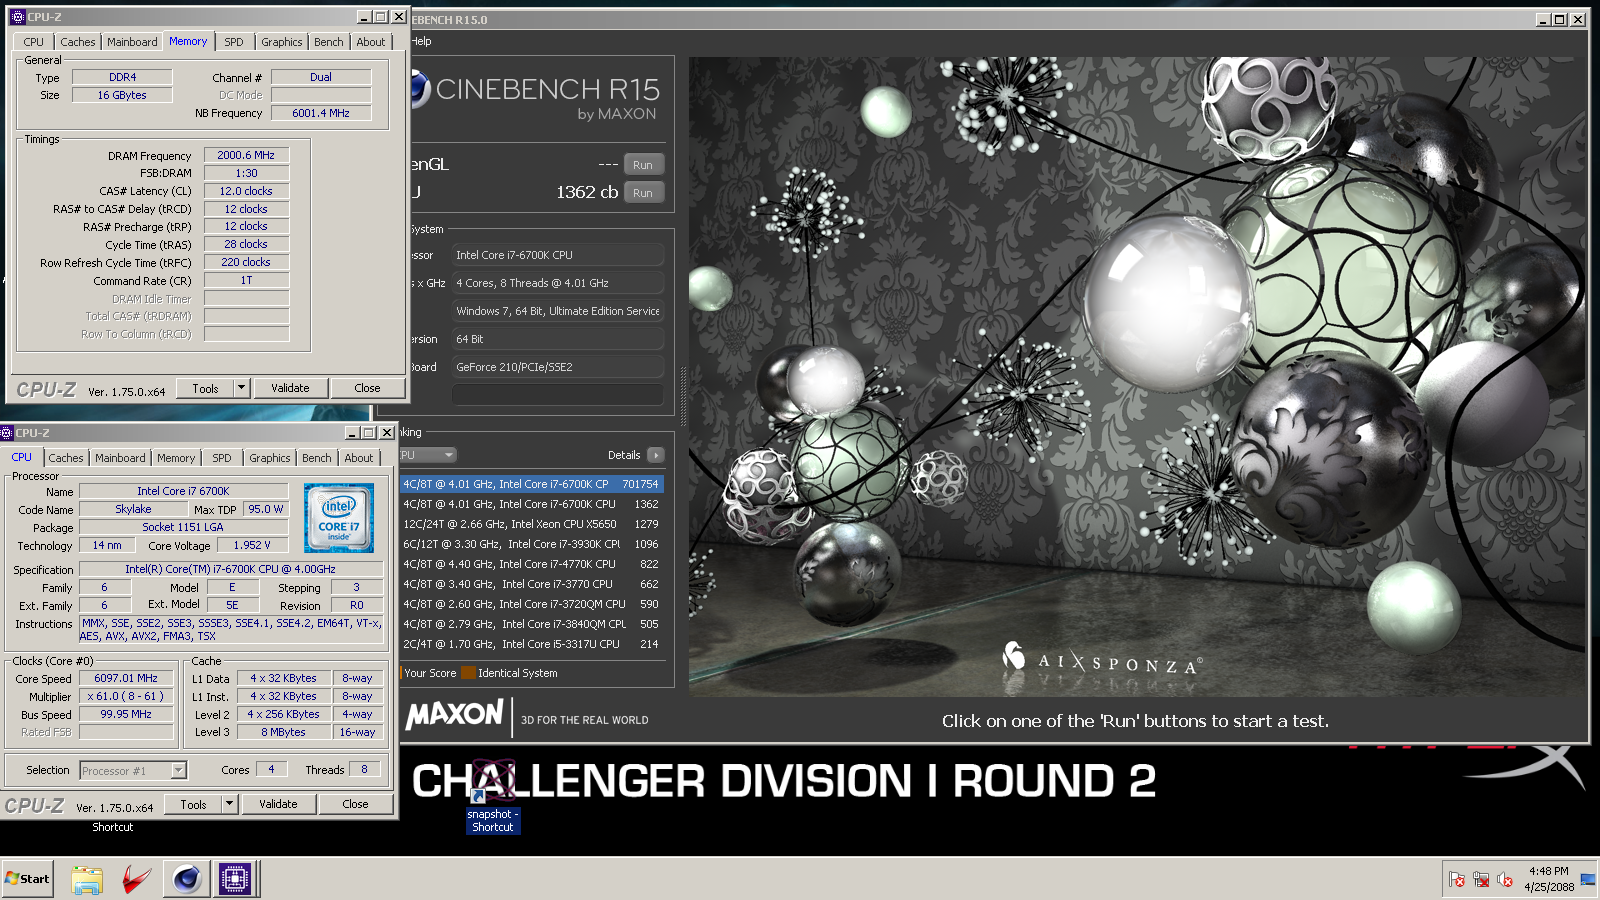
Task: Click the show desktop tray icon
Action: 1588,879
